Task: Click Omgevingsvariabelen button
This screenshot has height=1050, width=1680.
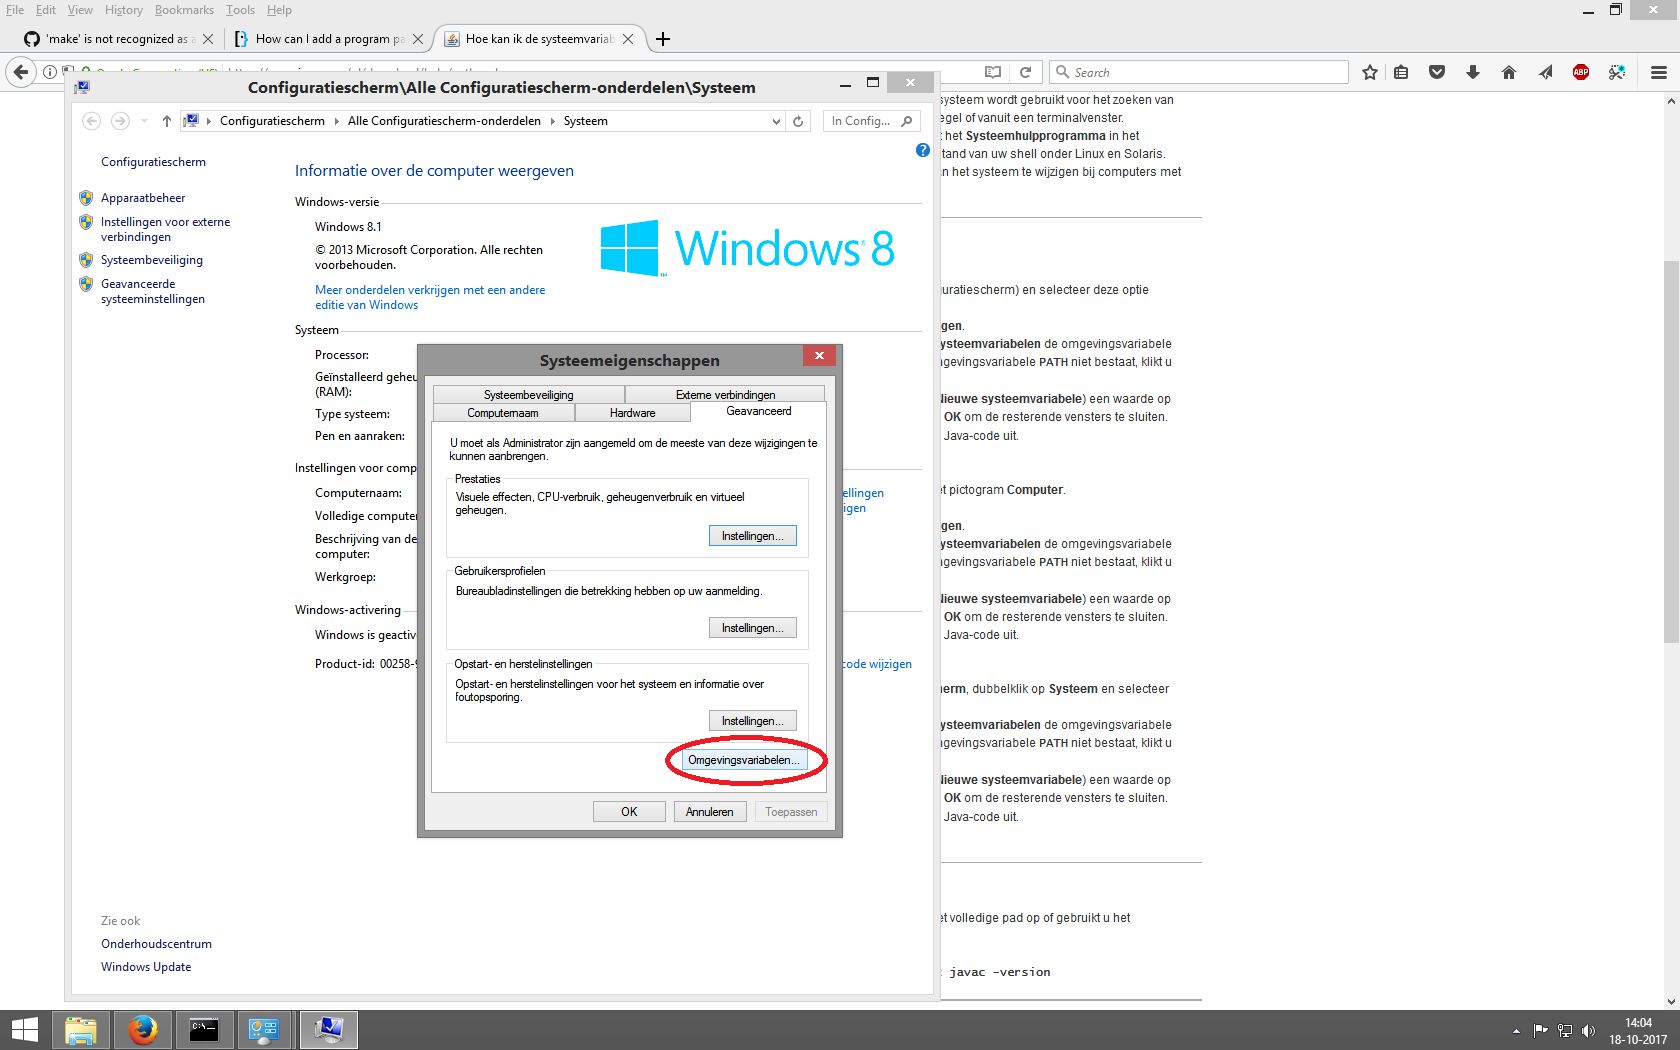Action: pos(744,760)
